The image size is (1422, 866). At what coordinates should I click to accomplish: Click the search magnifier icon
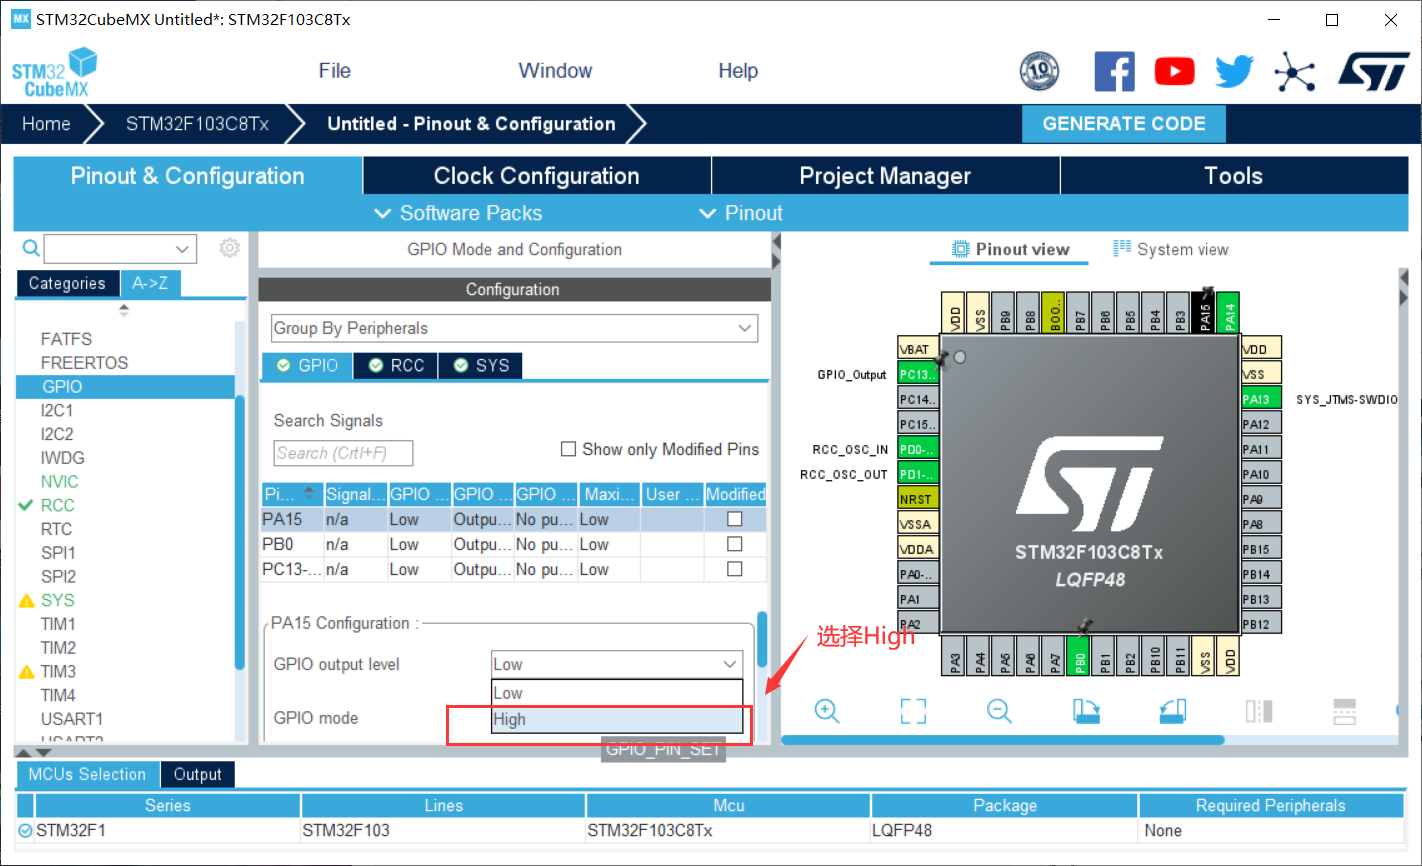pos(31,248)
